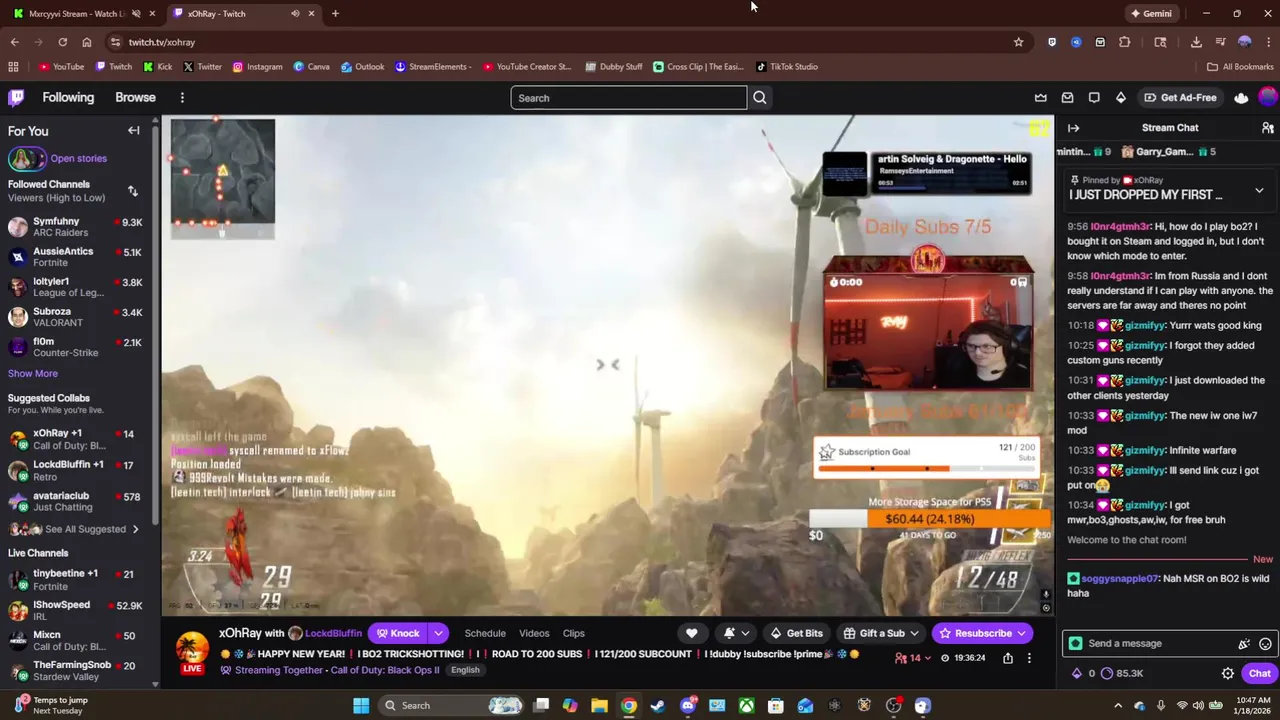This screenshot has height=720, width=1280.
Task: Click the purple Chat send button
Action: pos(1260,673)
